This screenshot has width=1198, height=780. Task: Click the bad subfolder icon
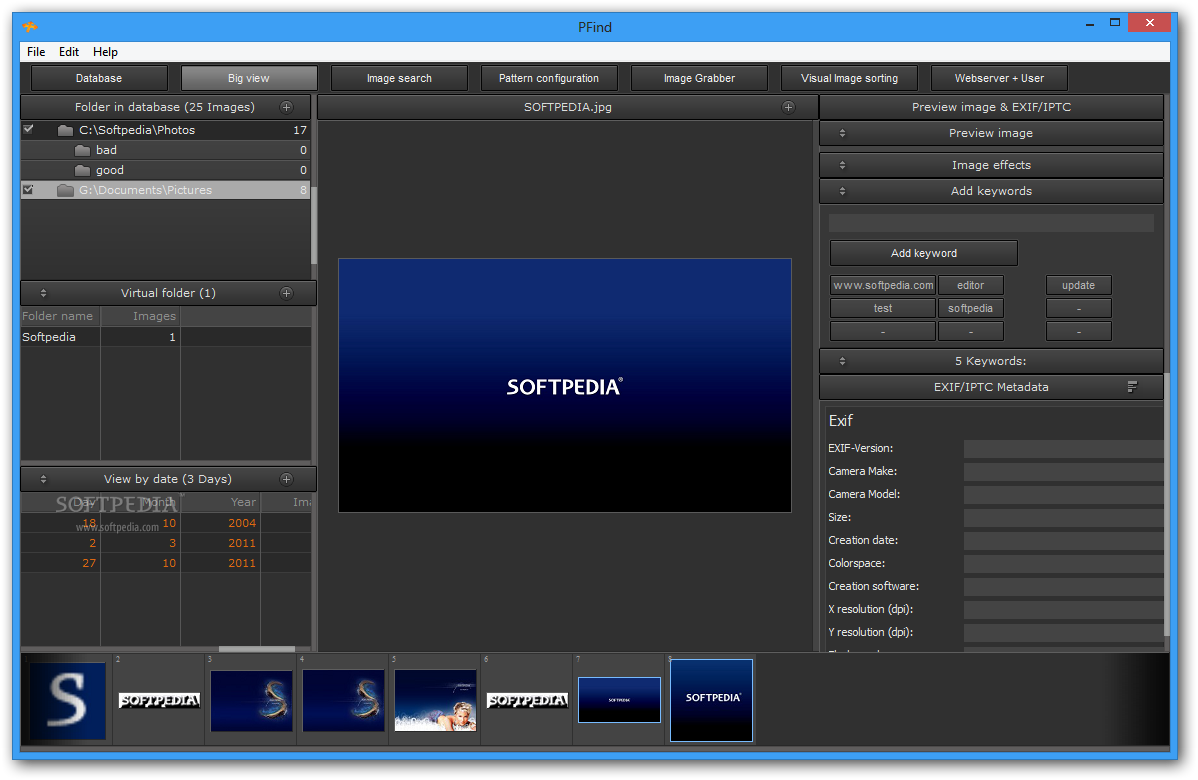[83, 150]
